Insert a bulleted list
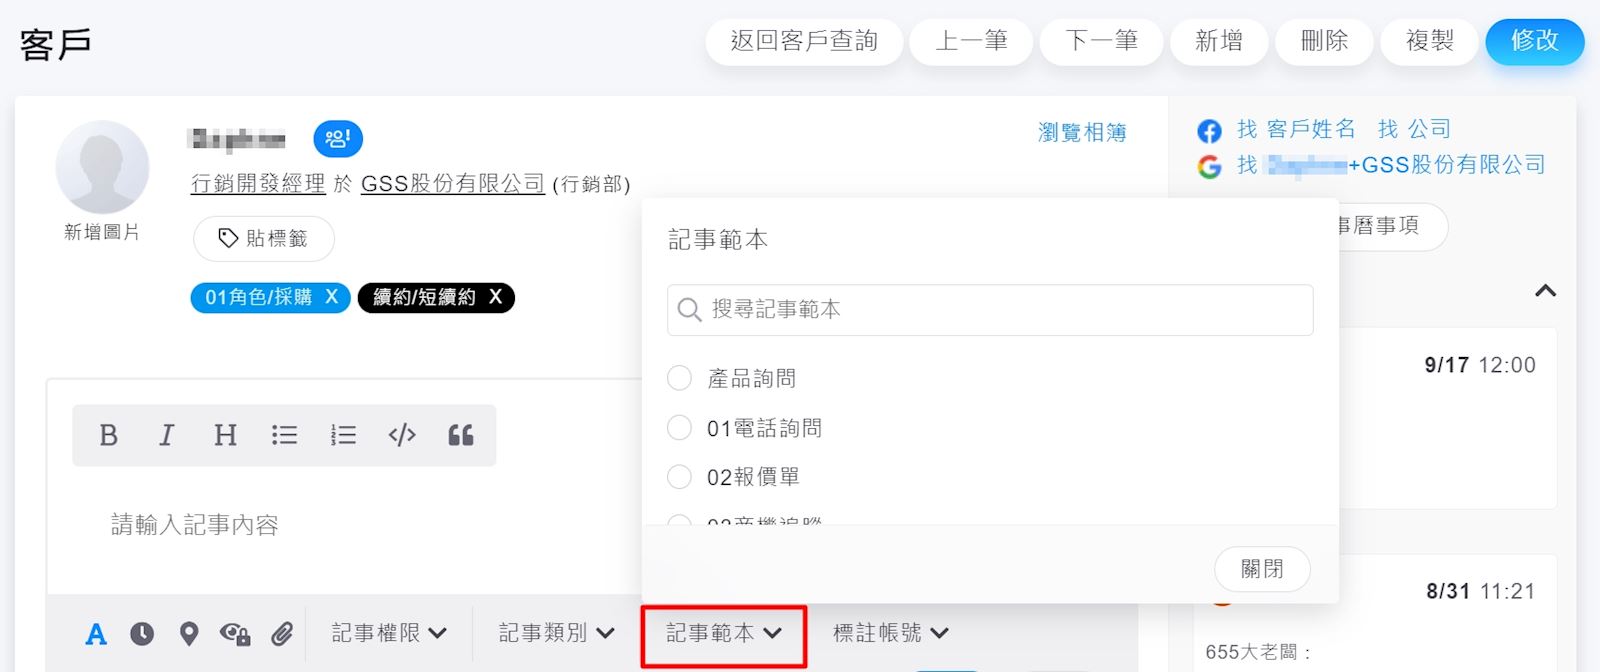 click(x=284, y=435)
